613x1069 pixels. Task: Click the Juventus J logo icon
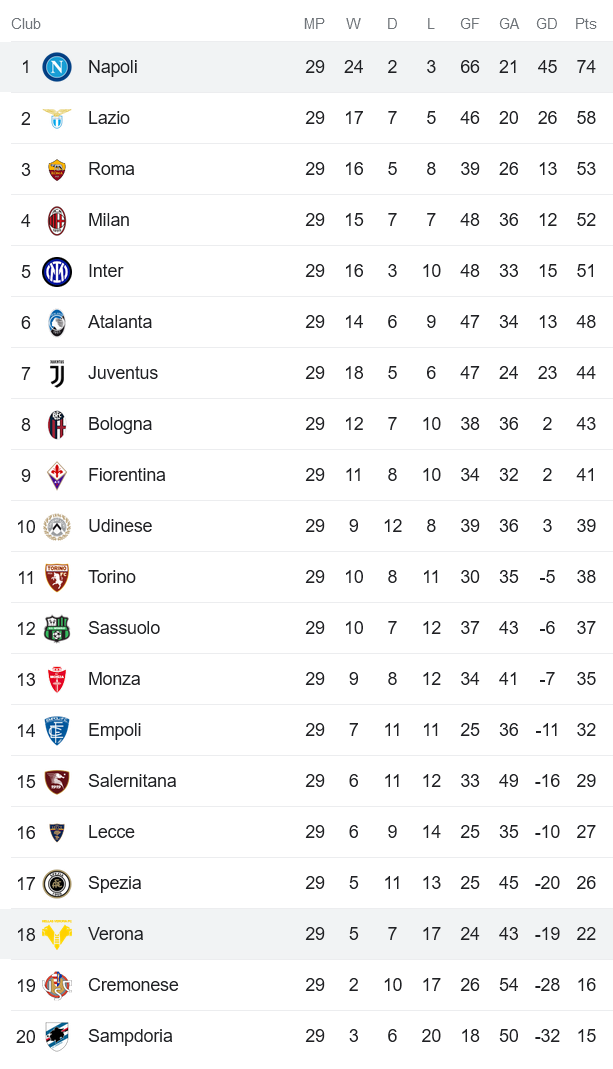[x=57, y=373]
